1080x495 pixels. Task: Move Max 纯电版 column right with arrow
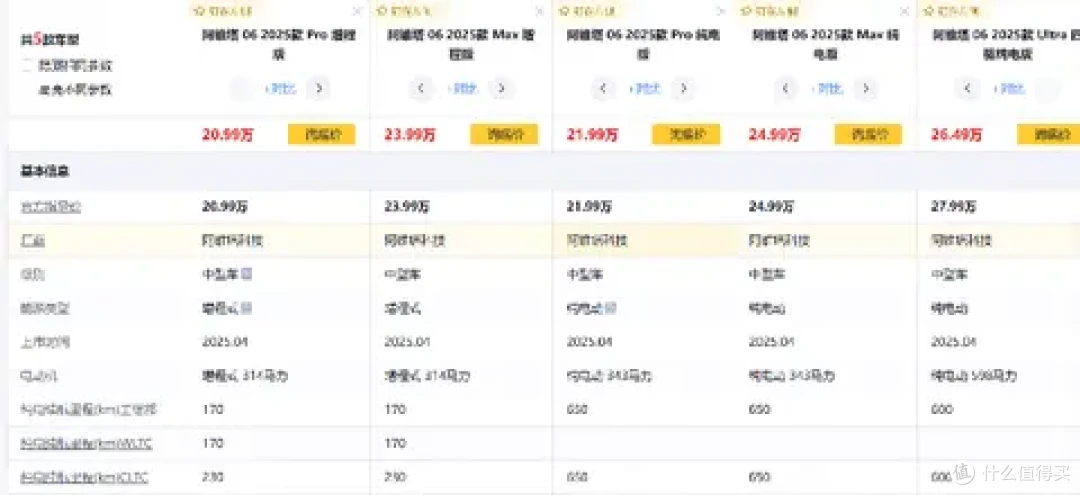[x=866, y=89]
